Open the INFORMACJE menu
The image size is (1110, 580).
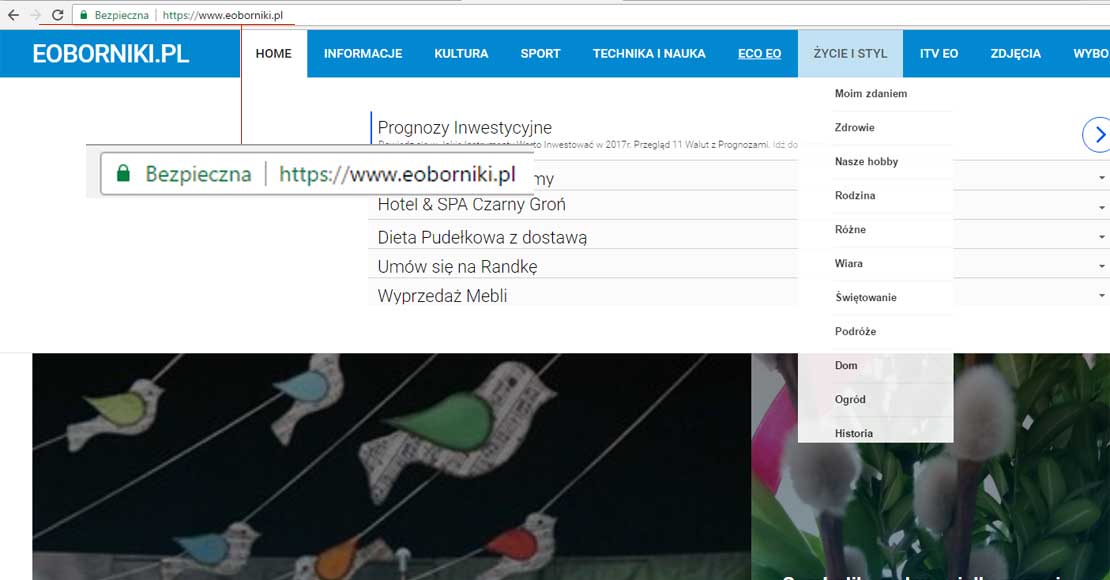coord(363,54)
